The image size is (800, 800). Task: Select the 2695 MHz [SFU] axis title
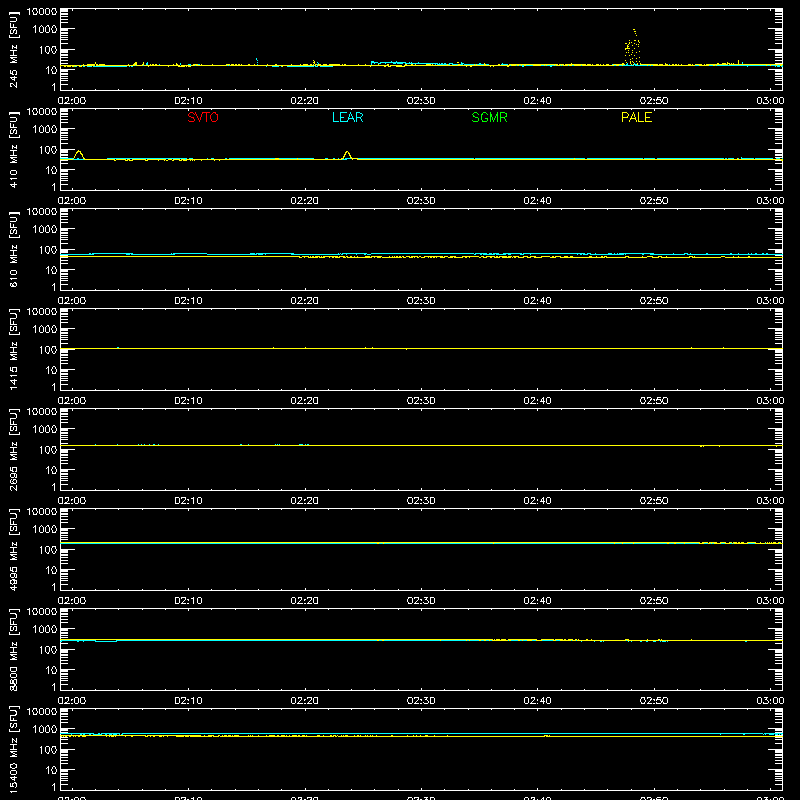13,449
